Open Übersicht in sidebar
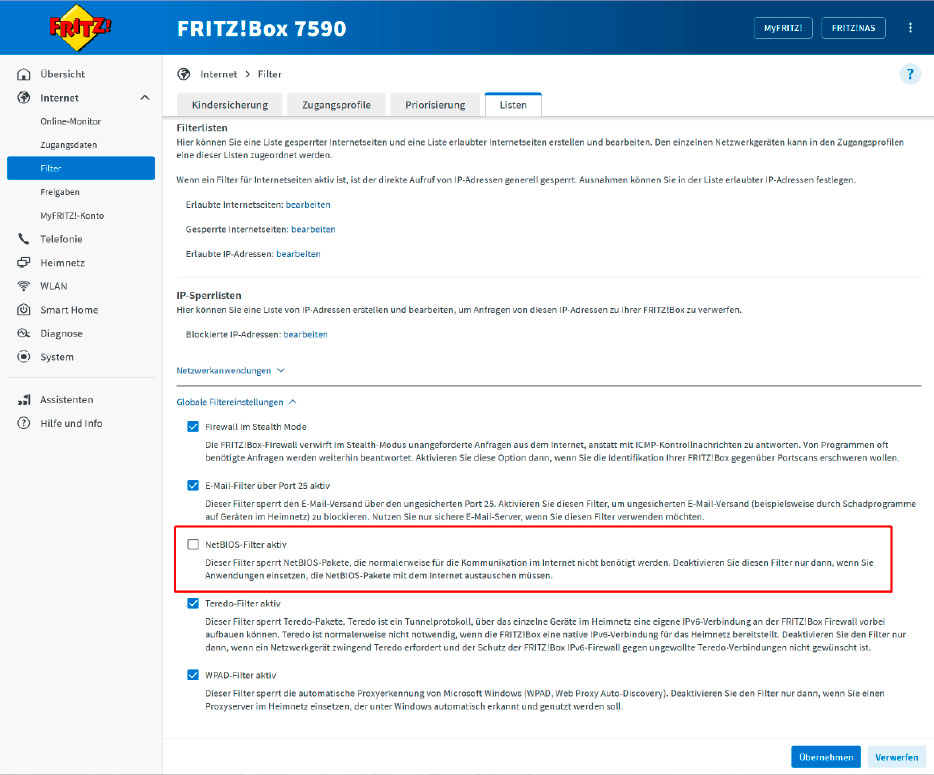This screenshot has height=775, width=934. tap(63, 74)
